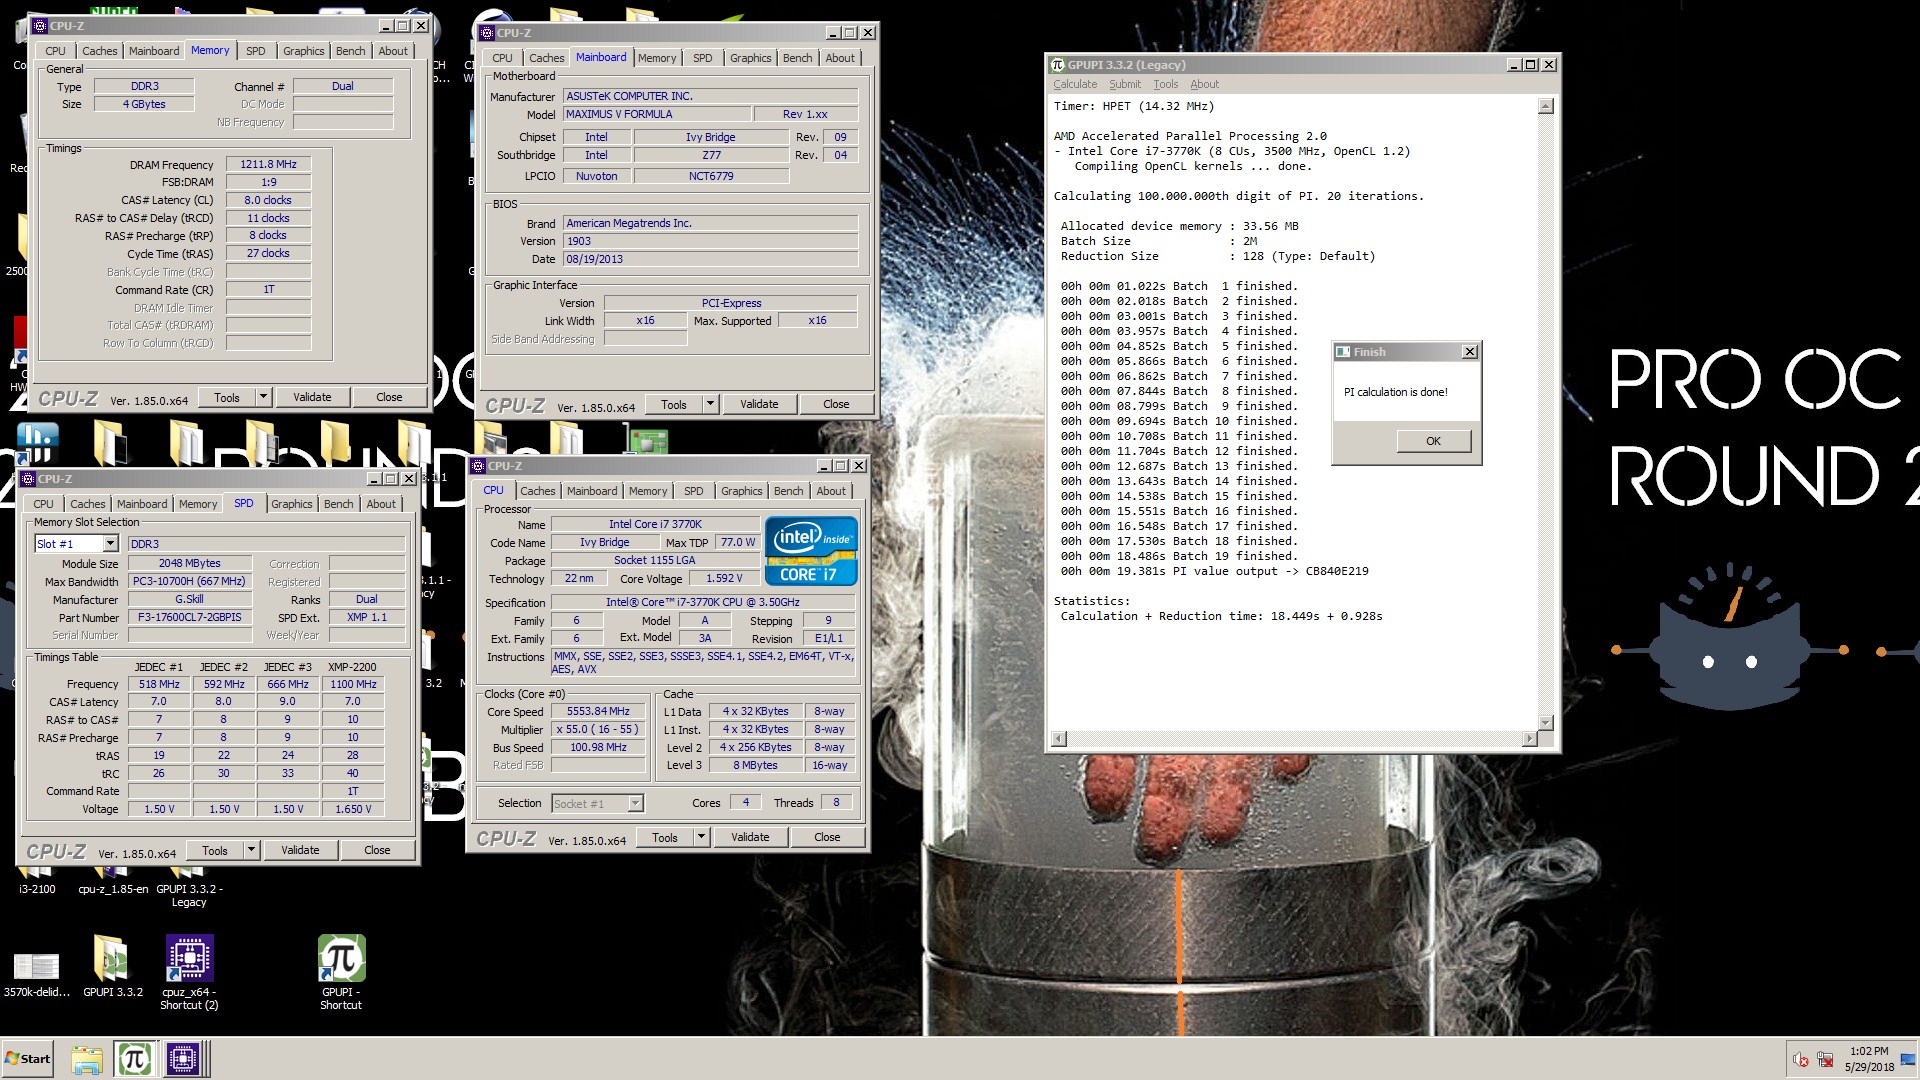The image size is (1920, 1080).
Task: Click the CPU-Z taskbar button
Action: click(183, 1058)
